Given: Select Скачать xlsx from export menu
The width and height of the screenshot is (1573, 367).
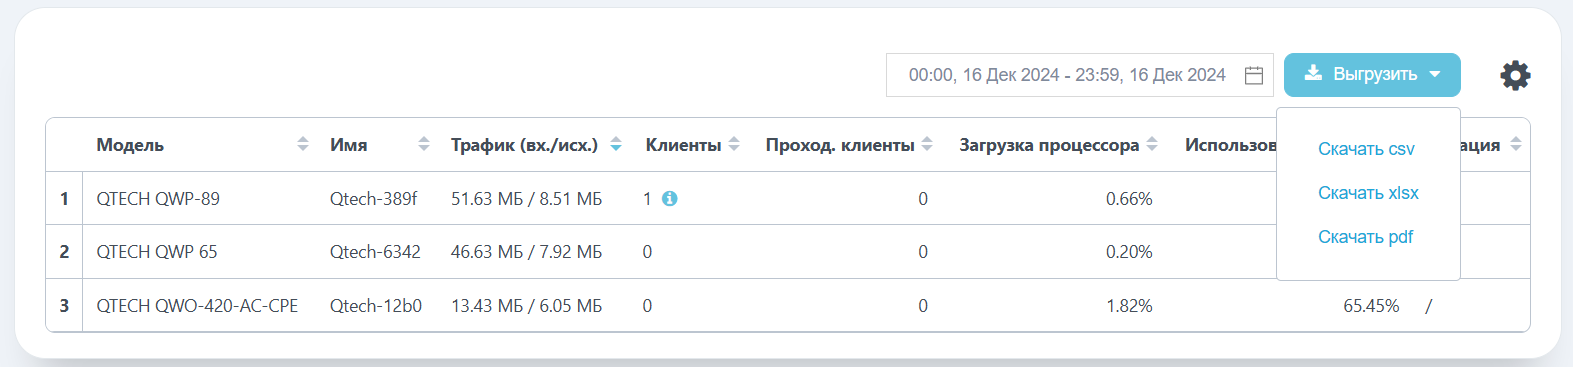Looking at the screenshot, I should [x=1368, y=193].
